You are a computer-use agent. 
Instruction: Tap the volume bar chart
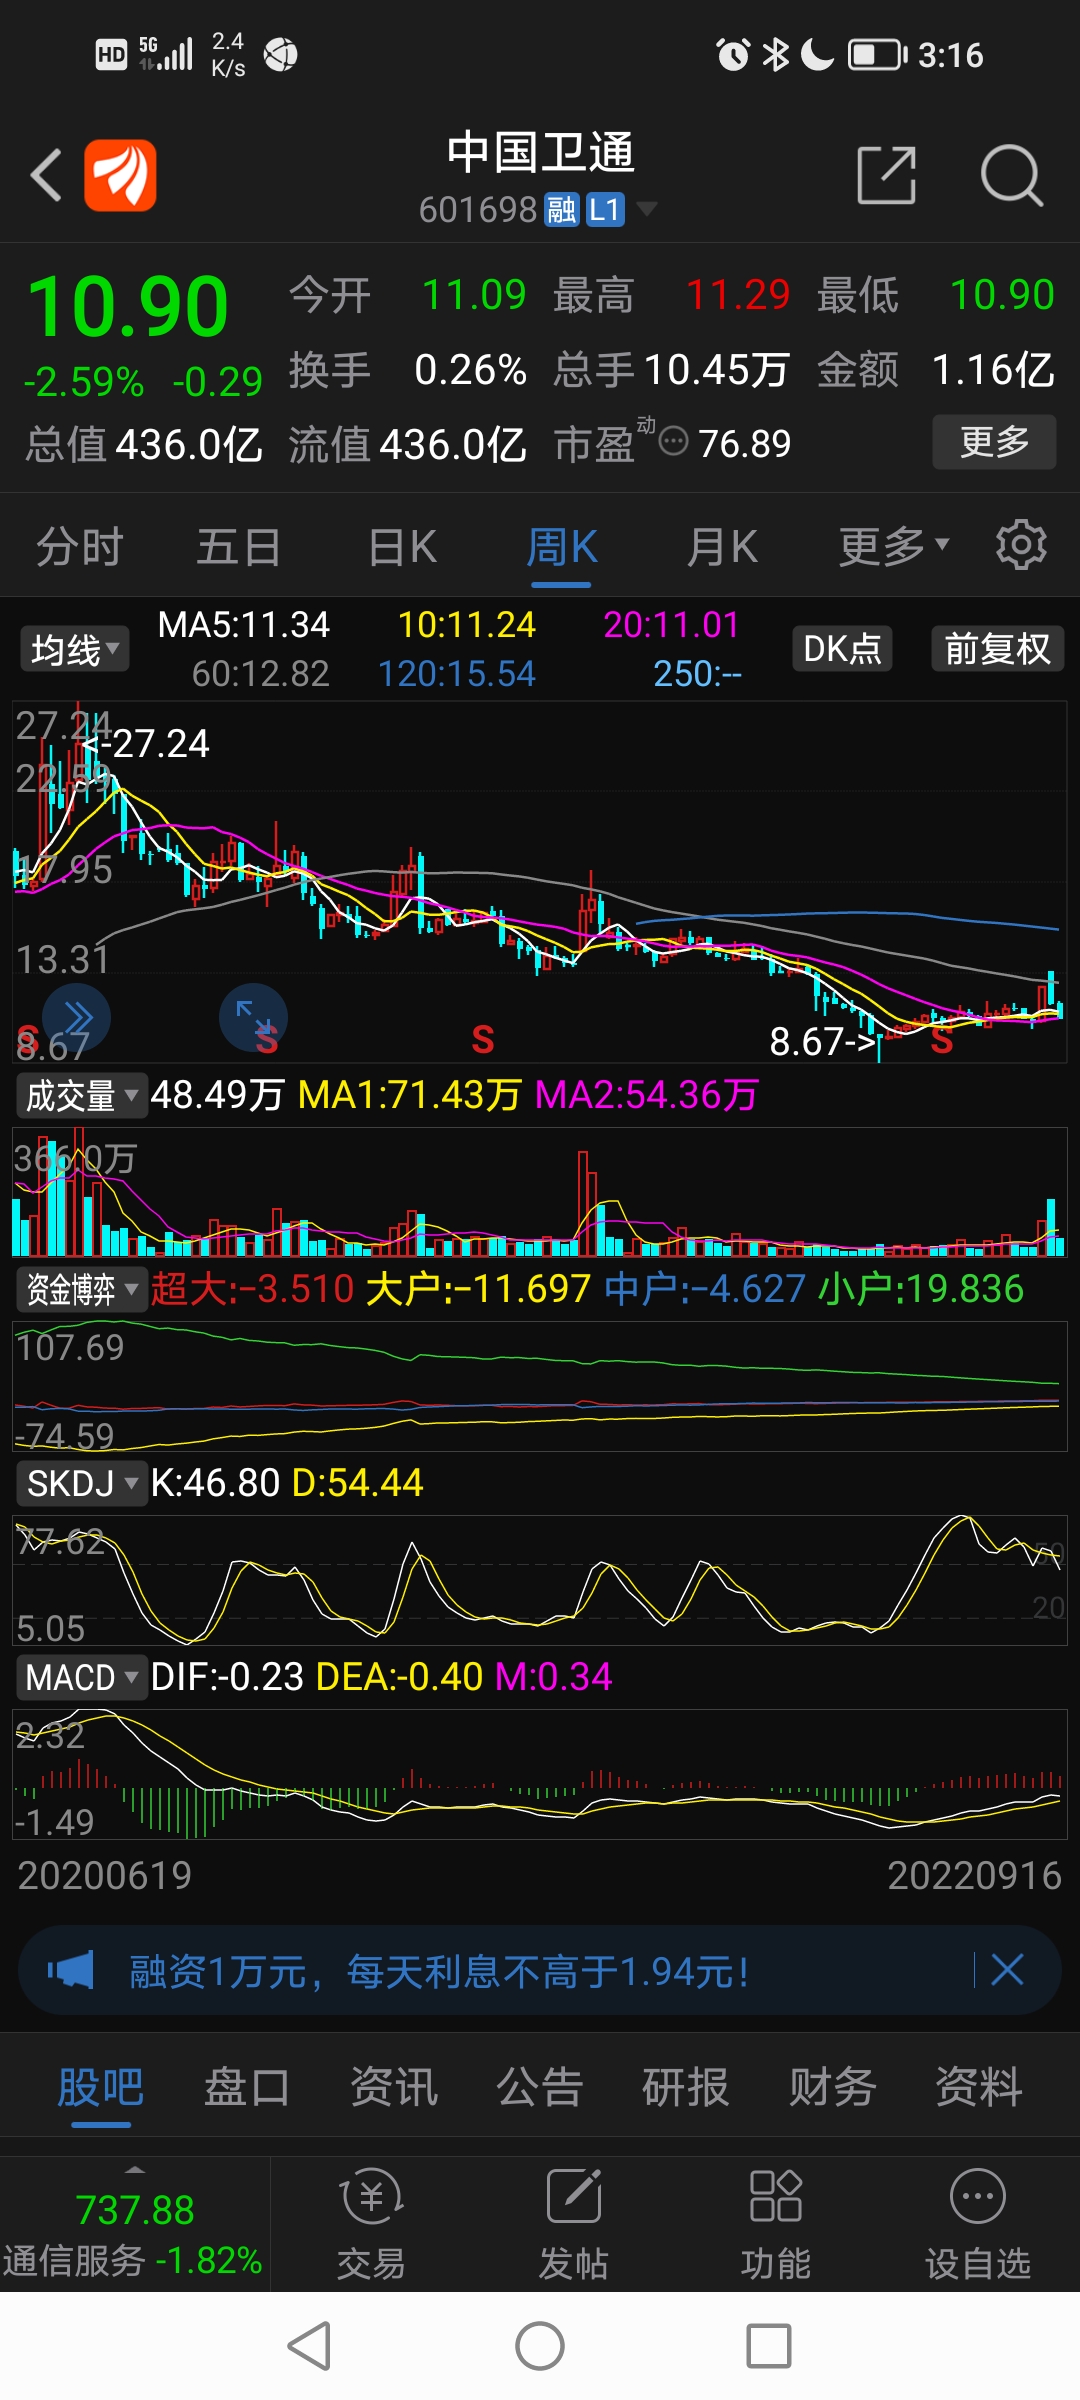pyautogui.click(x=540, y=1192)
